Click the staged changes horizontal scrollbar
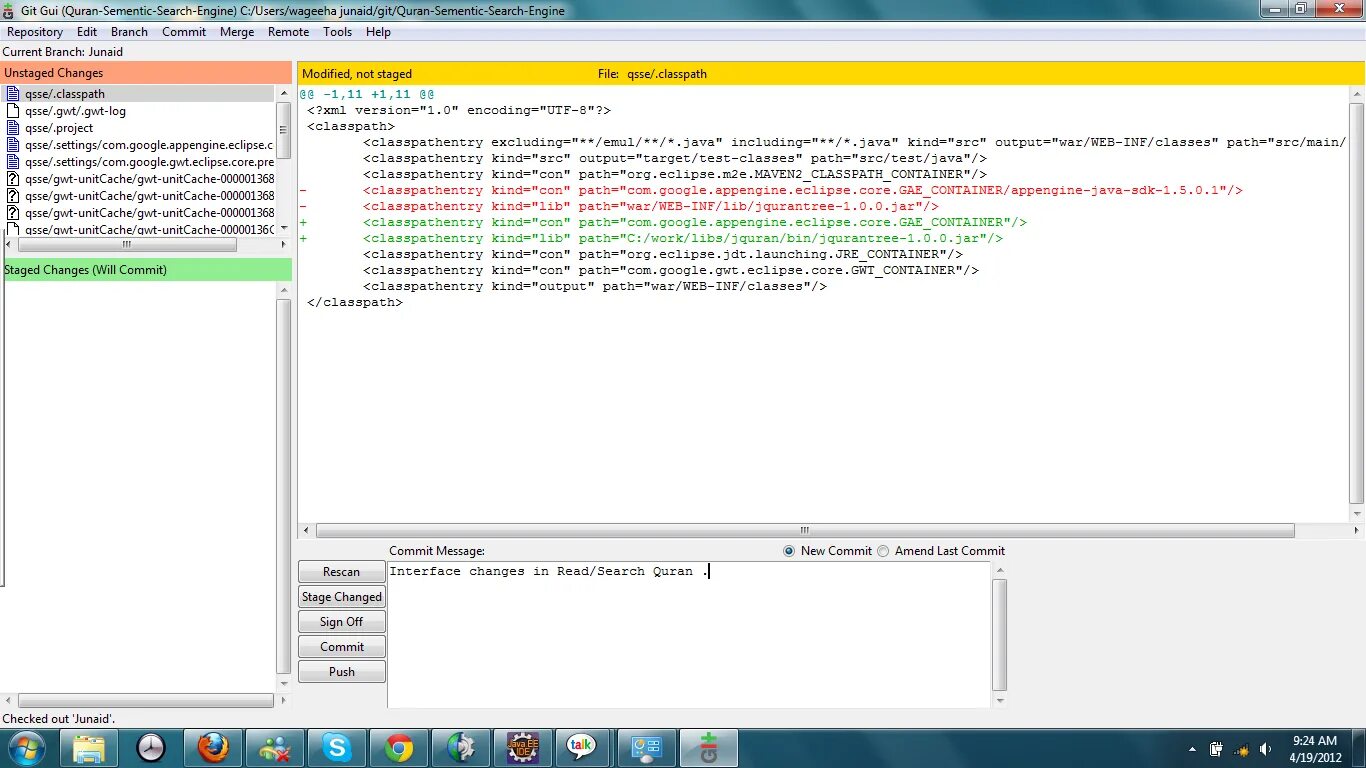Viewport: 1366px width, 768px height. [146, 701]
